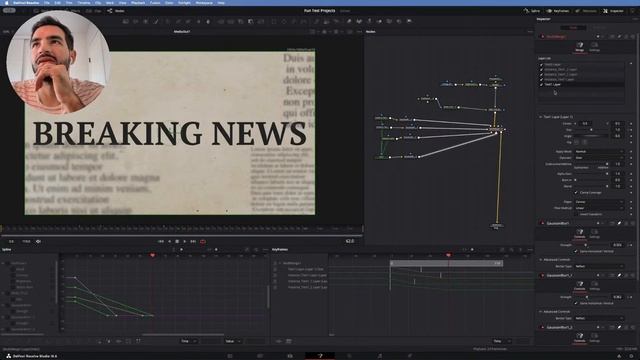
Task: Open the Workspace menu
Action: (204, 2)
